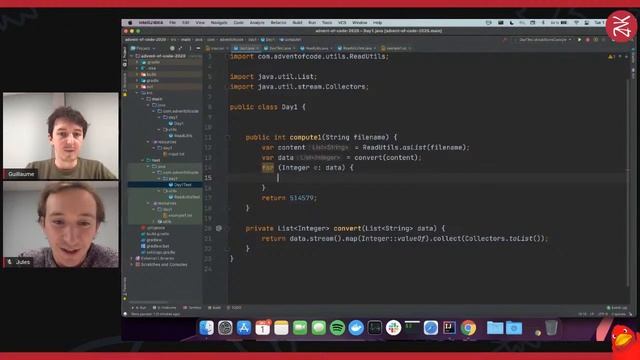Screen dimensions: 640x360
Task: Open the Refactor menu
Action: coord(279,23)
